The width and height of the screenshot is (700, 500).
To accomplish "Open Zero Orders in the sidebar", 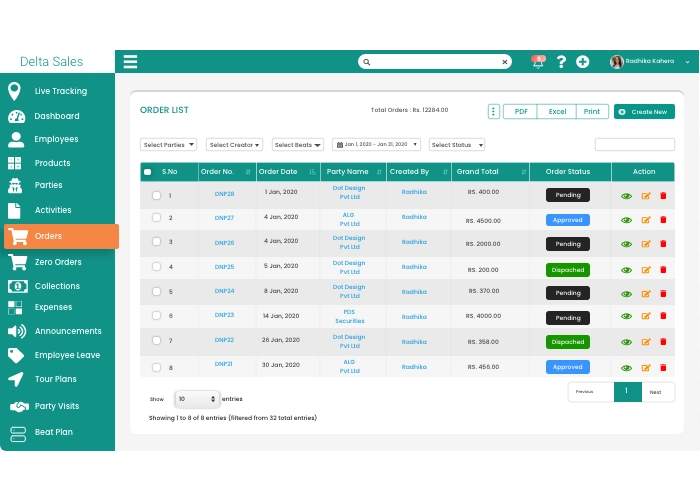I will 58,262.
